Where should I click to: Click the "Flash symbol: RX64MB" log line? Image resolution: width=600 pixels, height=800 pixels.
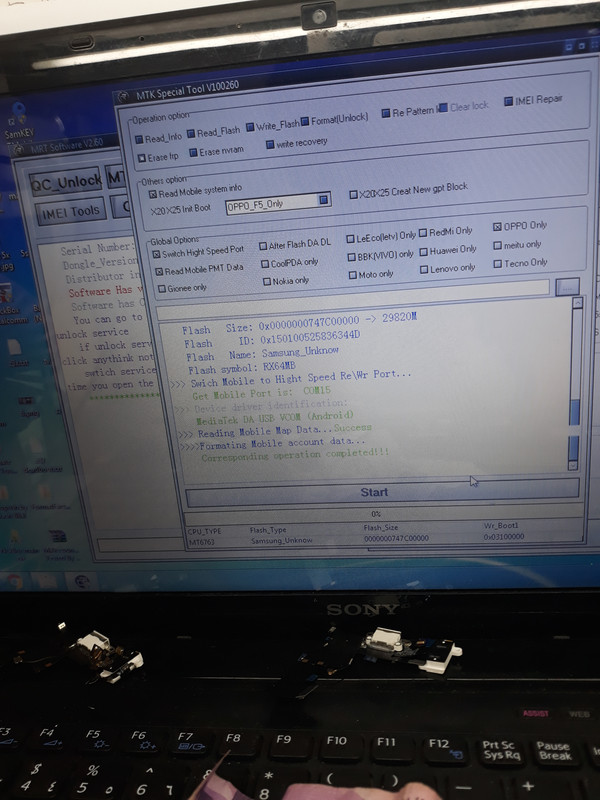coord(242,368)
